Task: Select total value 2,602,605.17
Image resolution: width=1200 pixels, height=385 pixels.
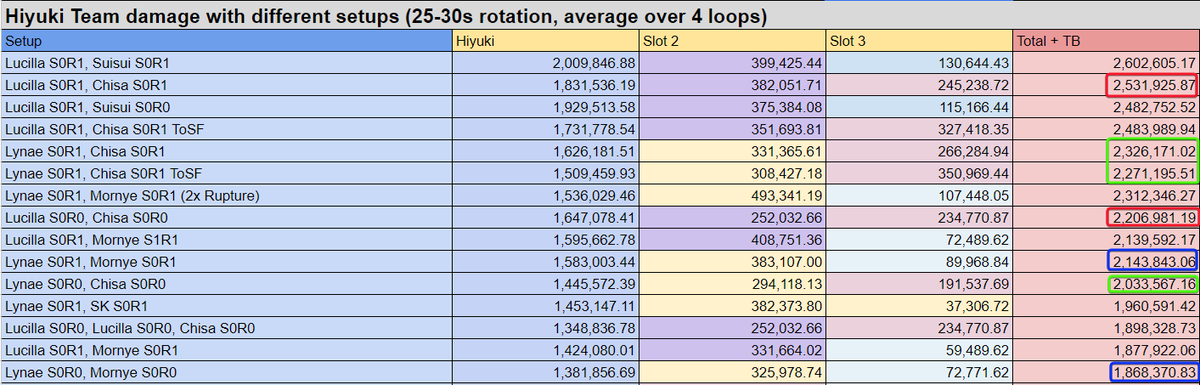Action: [x=1106, y=62]
